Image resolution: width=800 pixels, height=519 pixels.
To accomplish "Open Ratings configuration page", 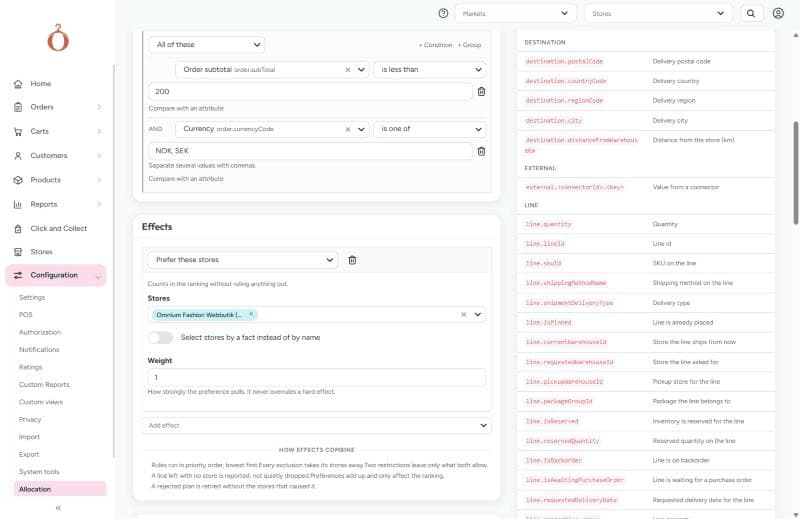I will click(x=31, y=367).
